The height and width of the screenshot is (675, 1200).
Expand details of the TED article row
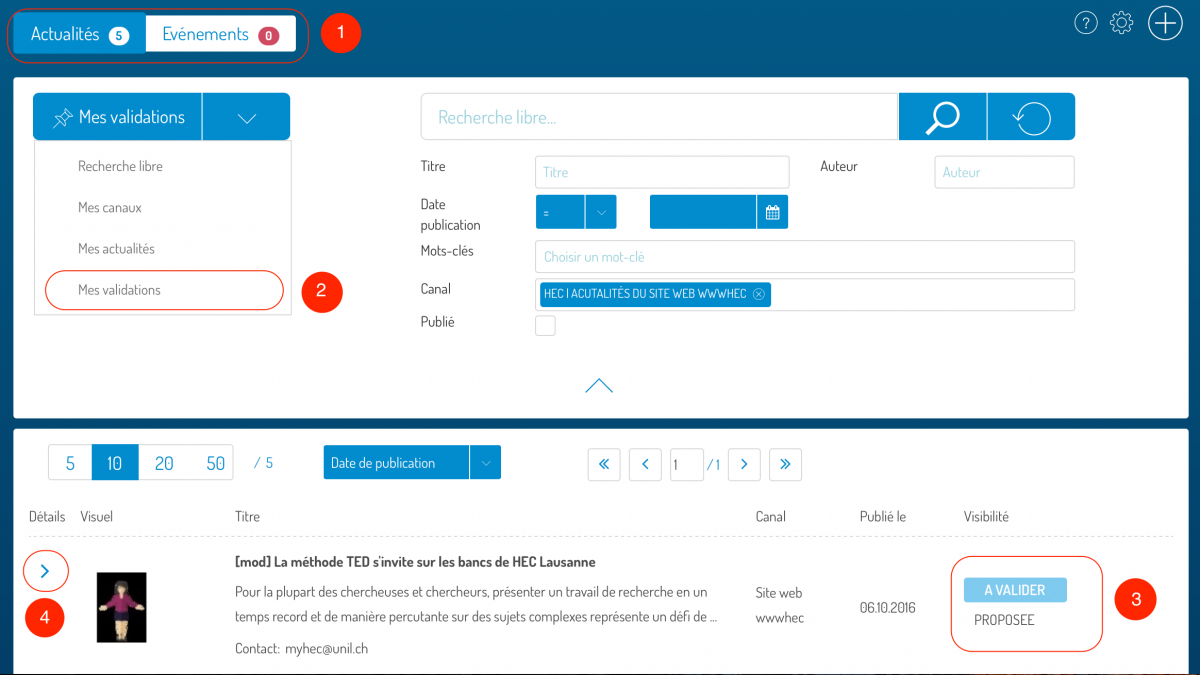click(44, 572)
